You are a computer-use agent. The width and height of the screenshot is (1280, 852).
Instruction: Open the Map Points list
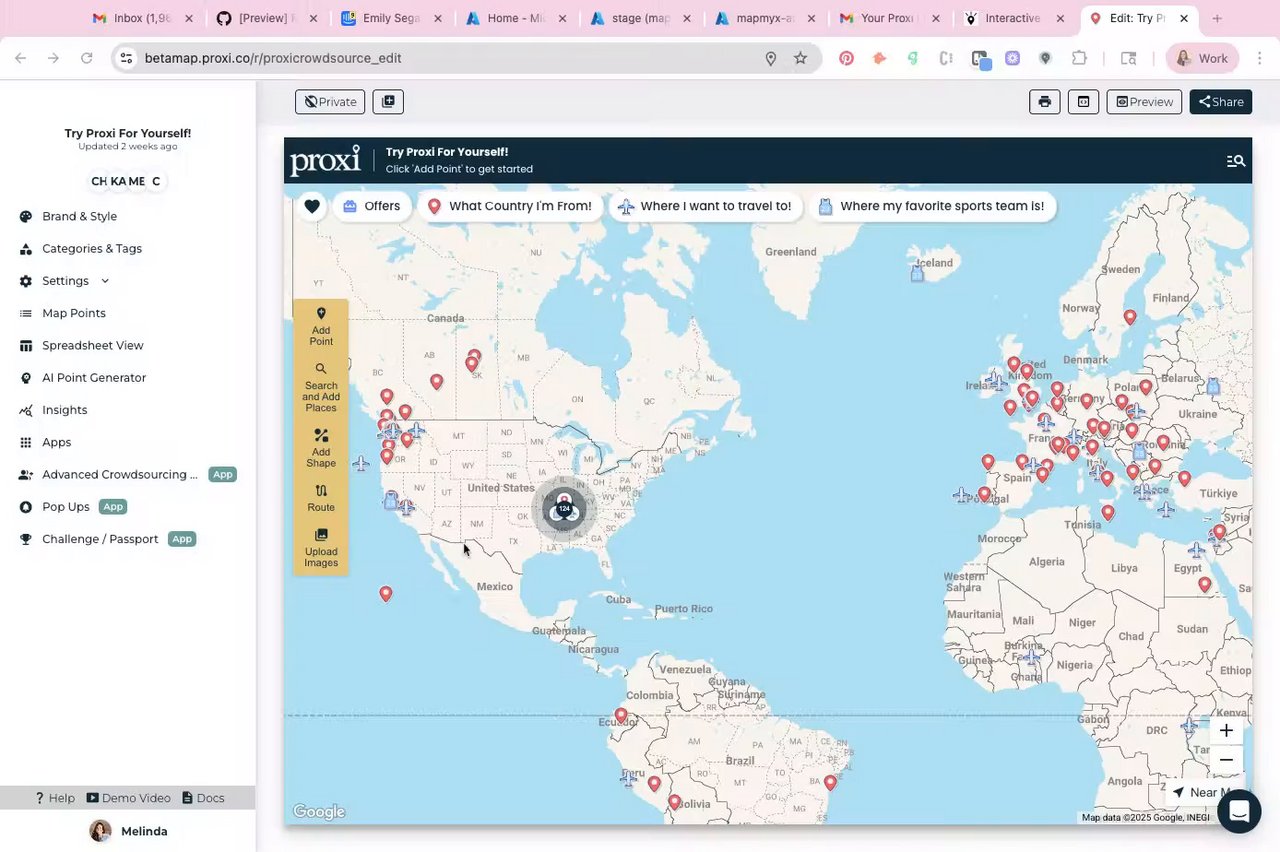(x=74, y=313)
